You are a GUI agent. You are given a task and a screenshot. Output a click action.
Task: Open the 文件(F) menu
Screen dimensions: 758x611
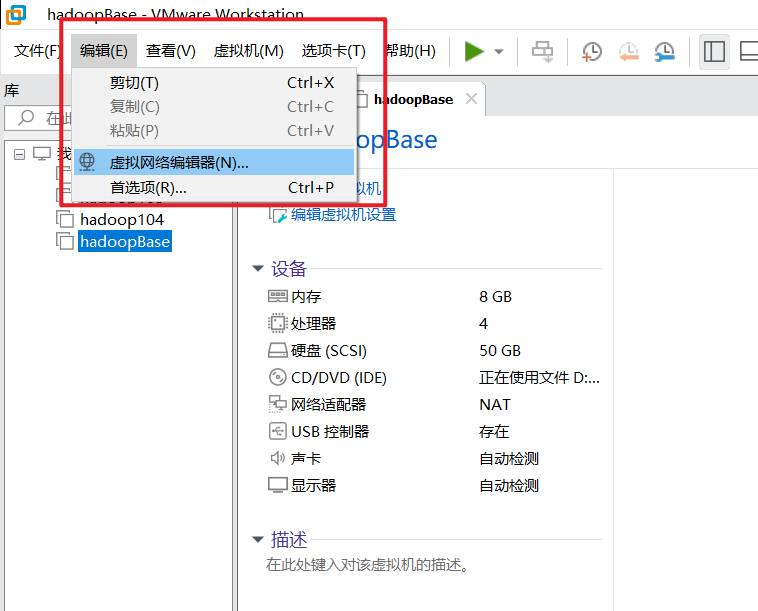tap(37, 51)
